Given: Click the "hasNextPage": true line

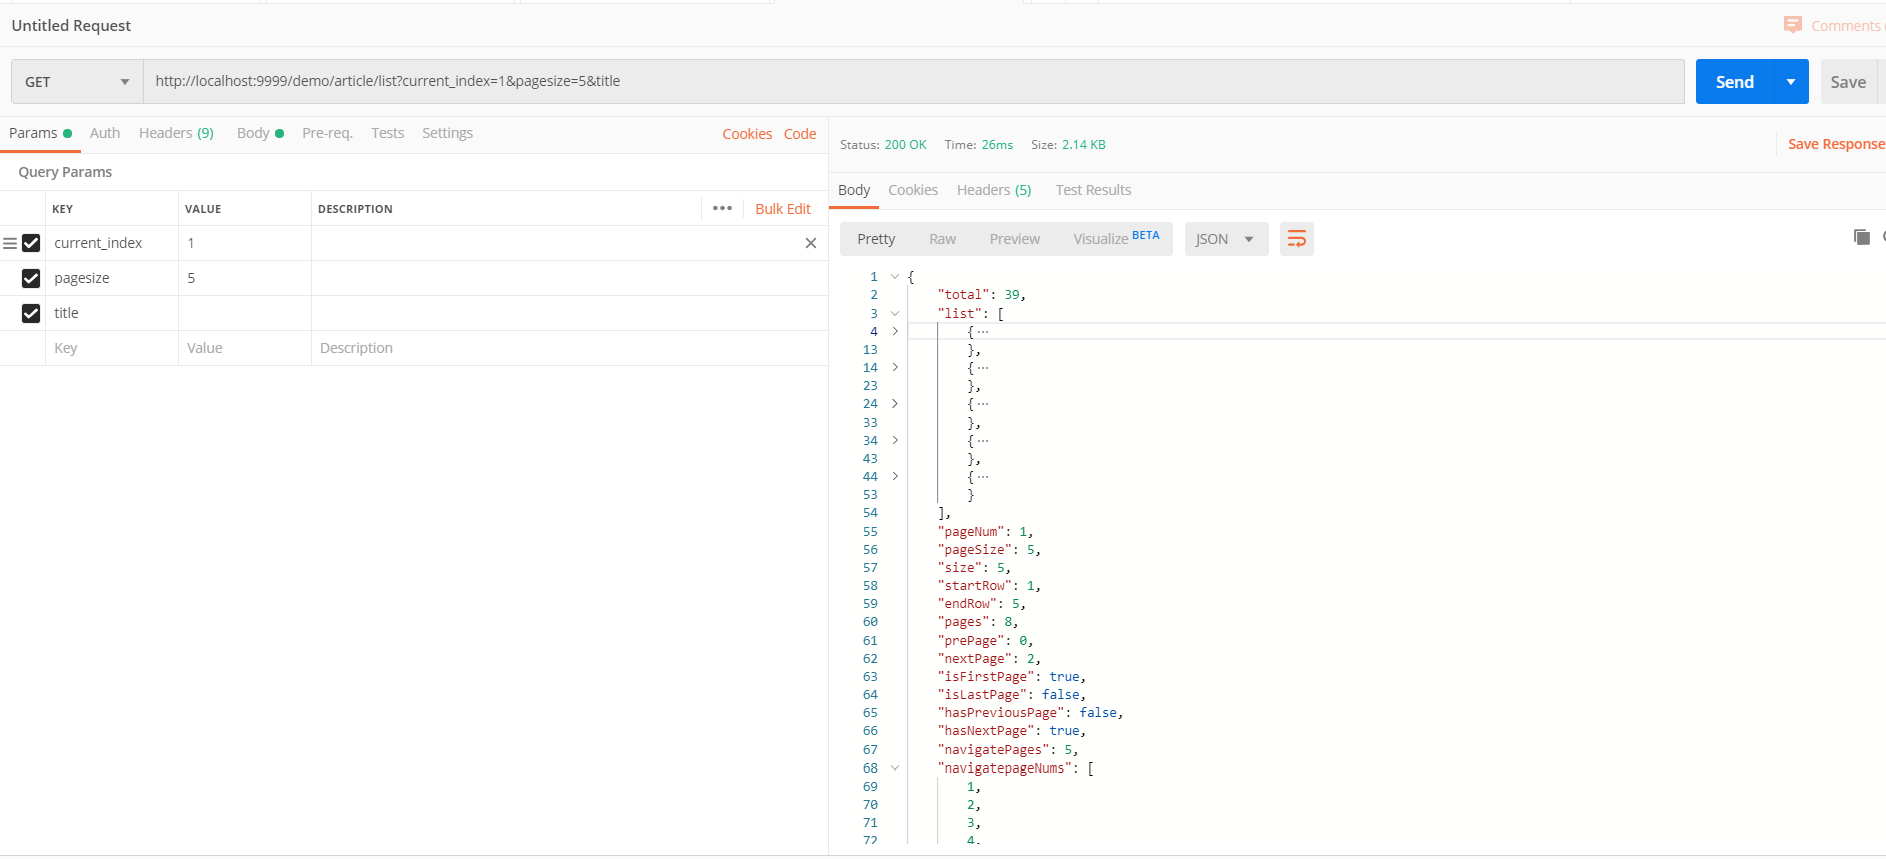Looking at the screenshot, I should (x=1012, y=731).
